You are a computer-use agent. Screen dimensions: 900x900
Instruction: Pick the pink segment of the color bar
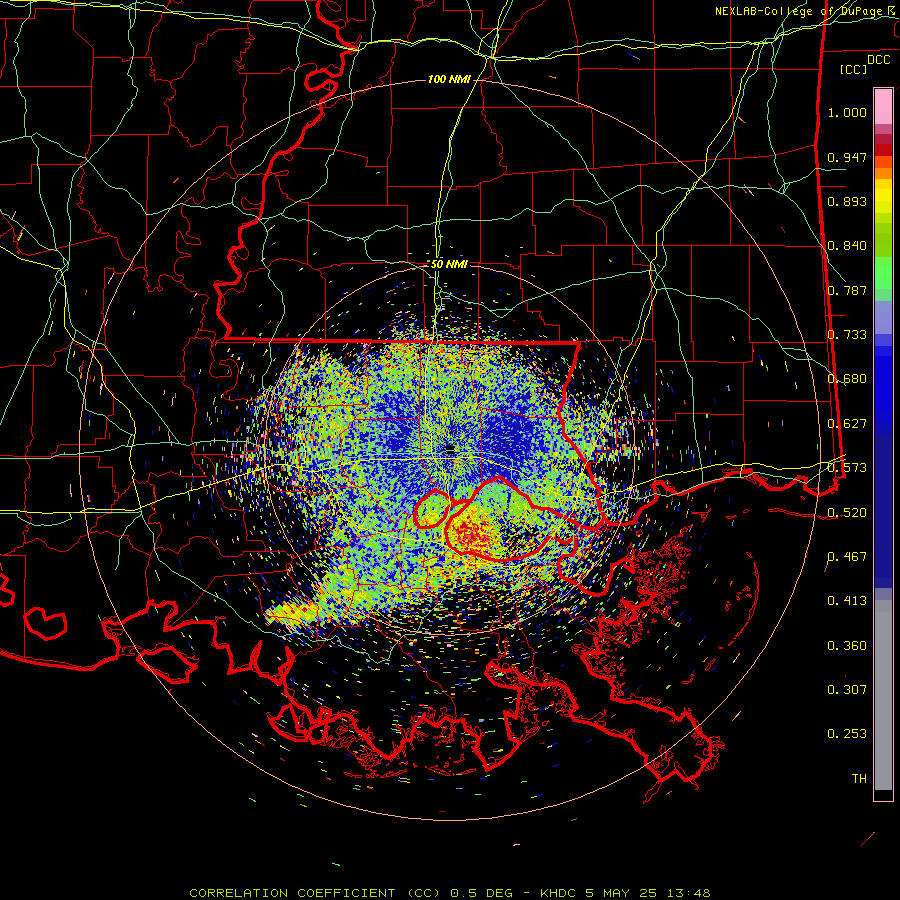click(883, 107)
